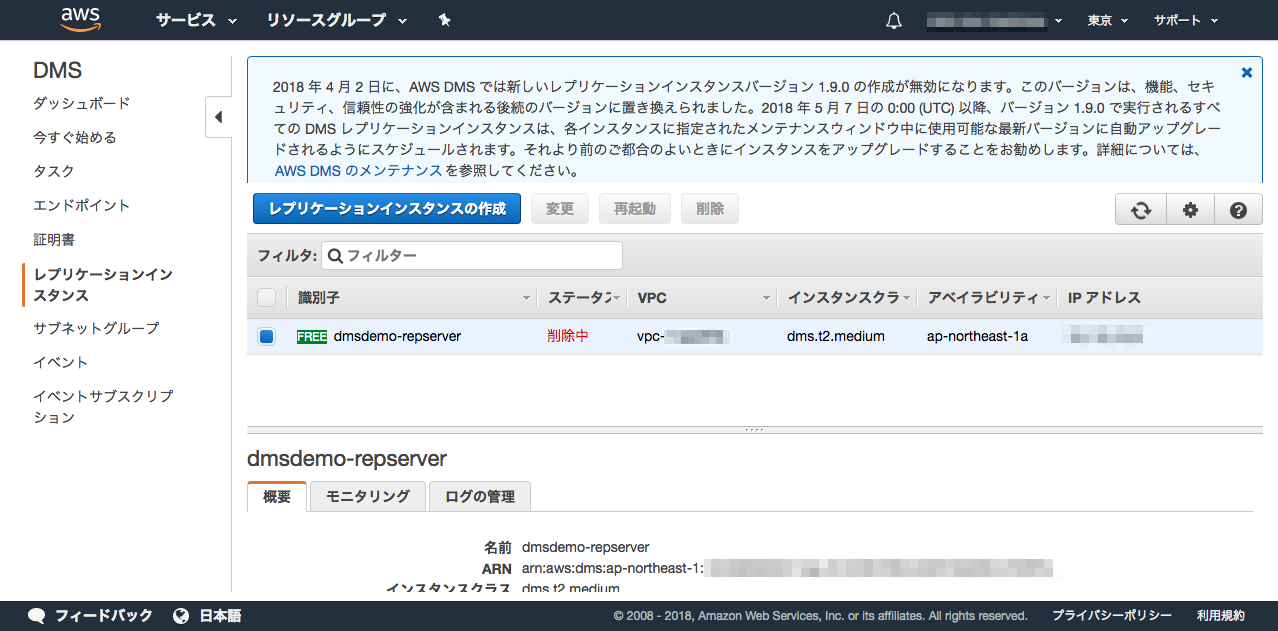Open イベントサブスクリプション in sidebar
1278x631 pixels.
(103, 406)
